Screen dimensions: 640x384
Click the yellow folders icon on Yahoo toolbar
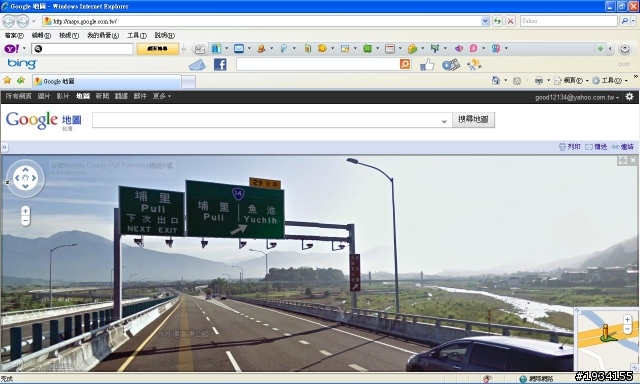pyautogui.click(x=412, y=49)
